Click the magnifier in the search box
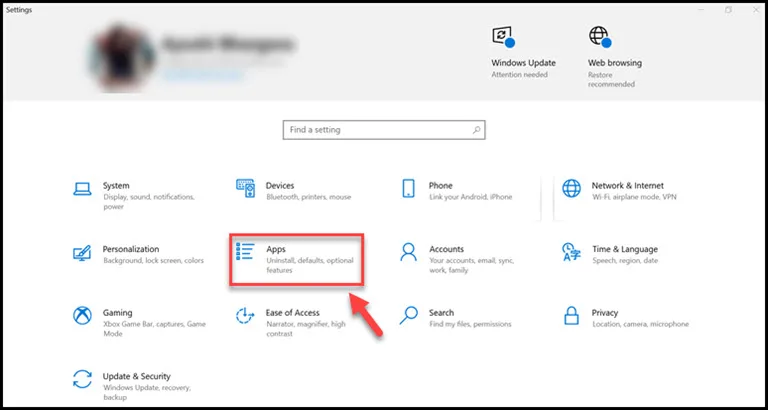This screenshot has width=768, height=410. 476,130
